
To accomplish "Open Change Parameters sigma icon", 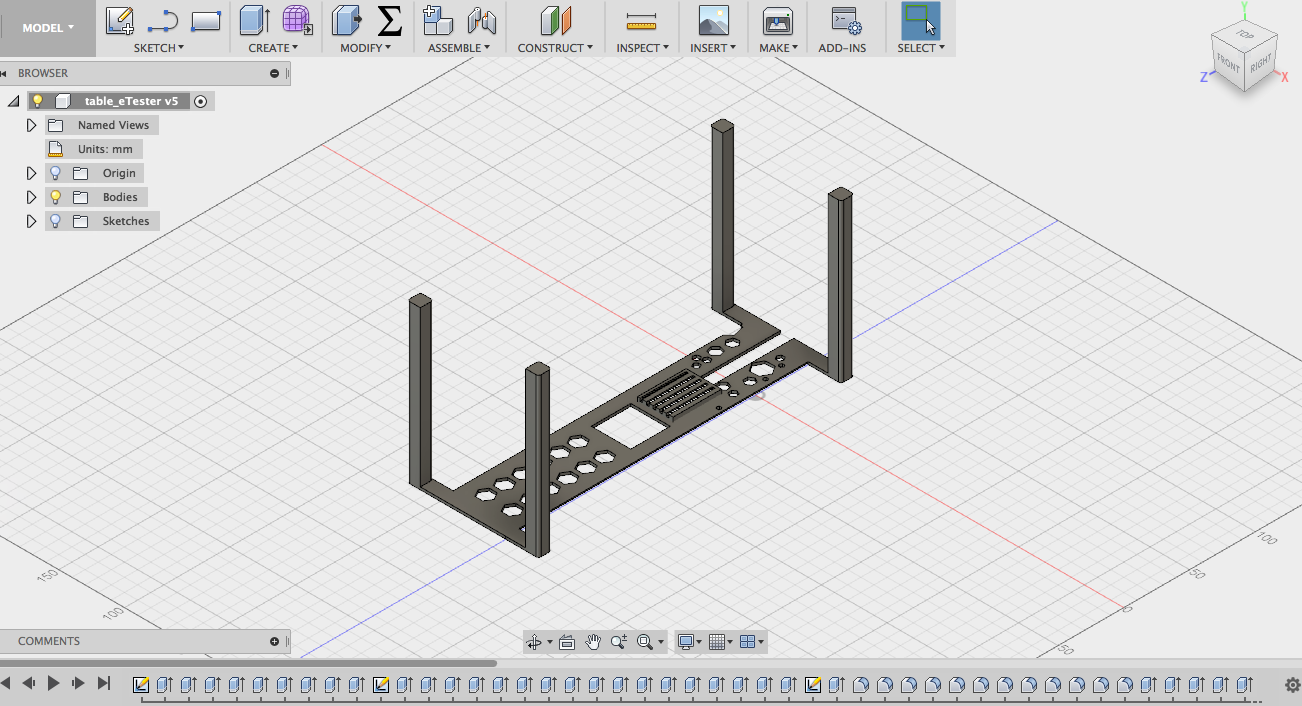I will tap(389, 20).
